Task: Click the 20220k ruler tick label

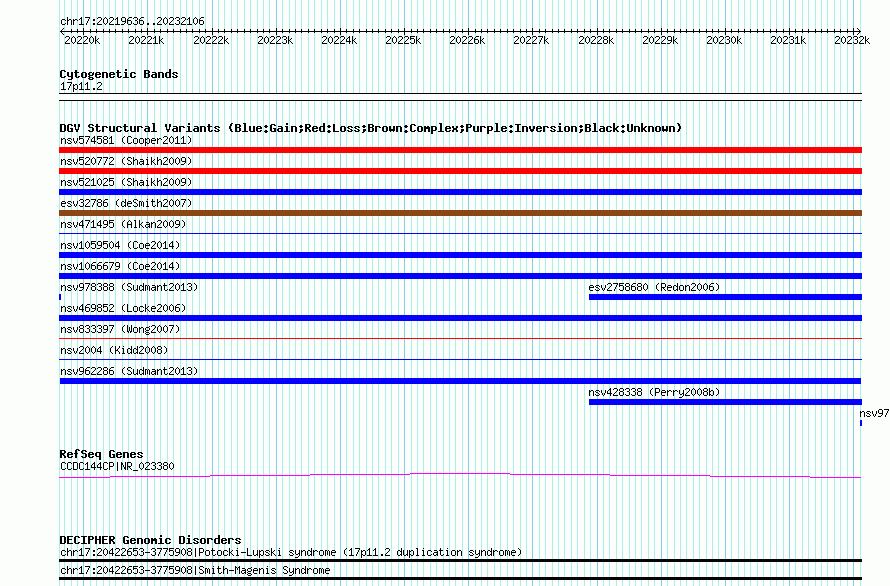Action: tap(82, 40)
